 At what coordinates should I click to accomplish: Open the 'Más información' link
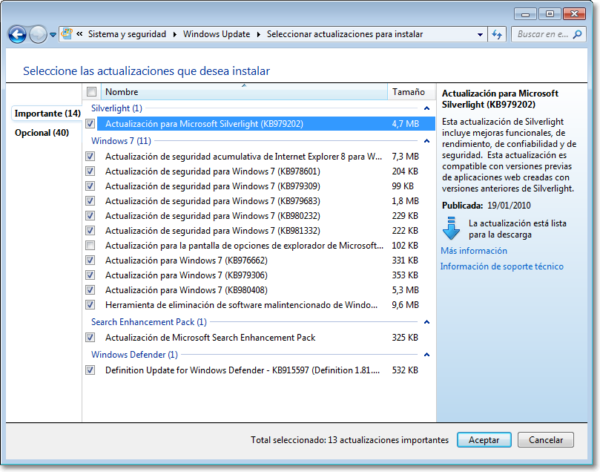(x=474, y=251)
